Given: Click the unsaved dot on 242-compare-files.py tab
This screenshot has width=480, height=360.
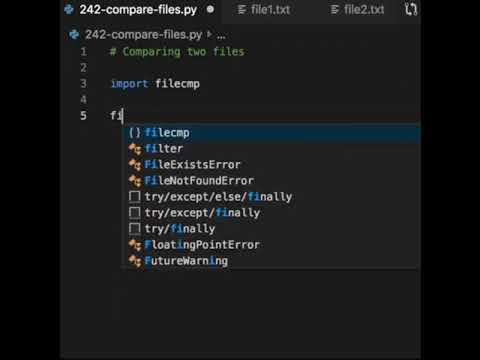Looking at the screenshot, I should [210, 9].
